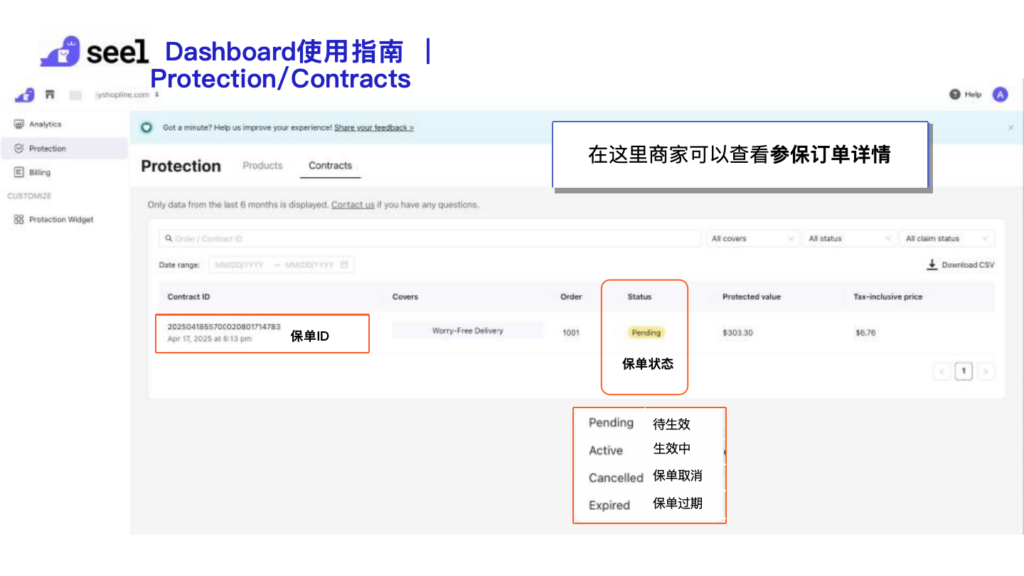Expand the All claim status dropdown

tap(947, 239)
